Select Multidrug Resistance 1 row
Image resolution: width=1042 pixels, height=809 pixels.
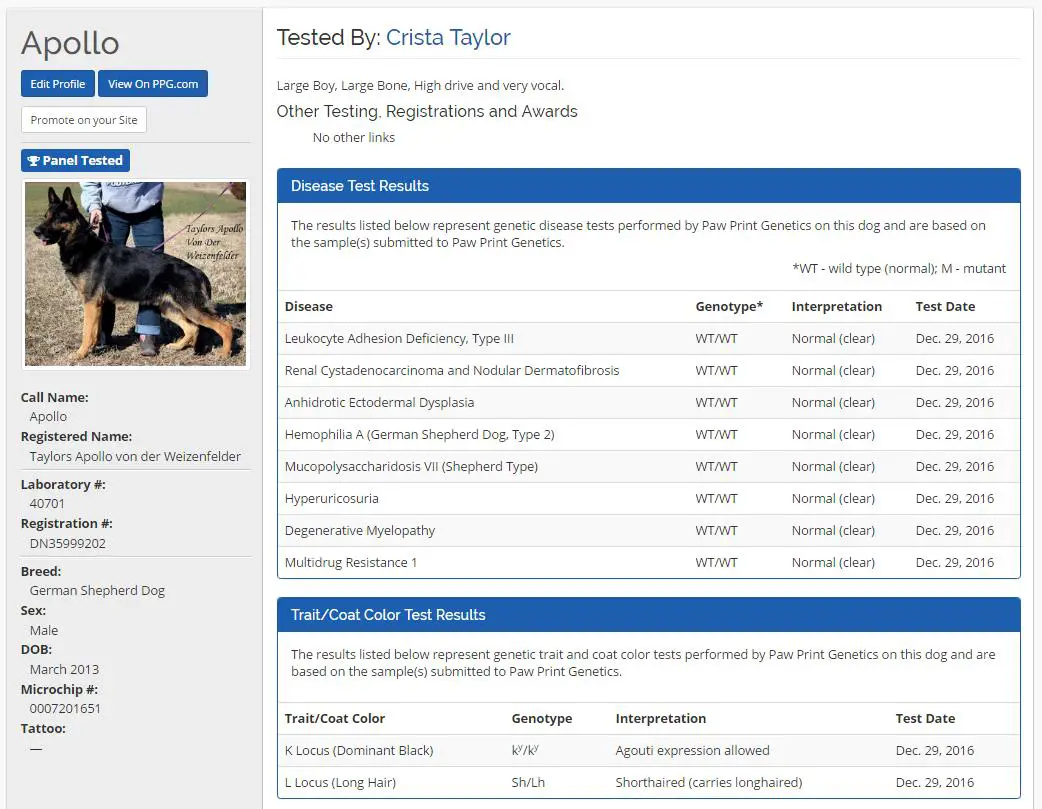(x=649, y=562)
